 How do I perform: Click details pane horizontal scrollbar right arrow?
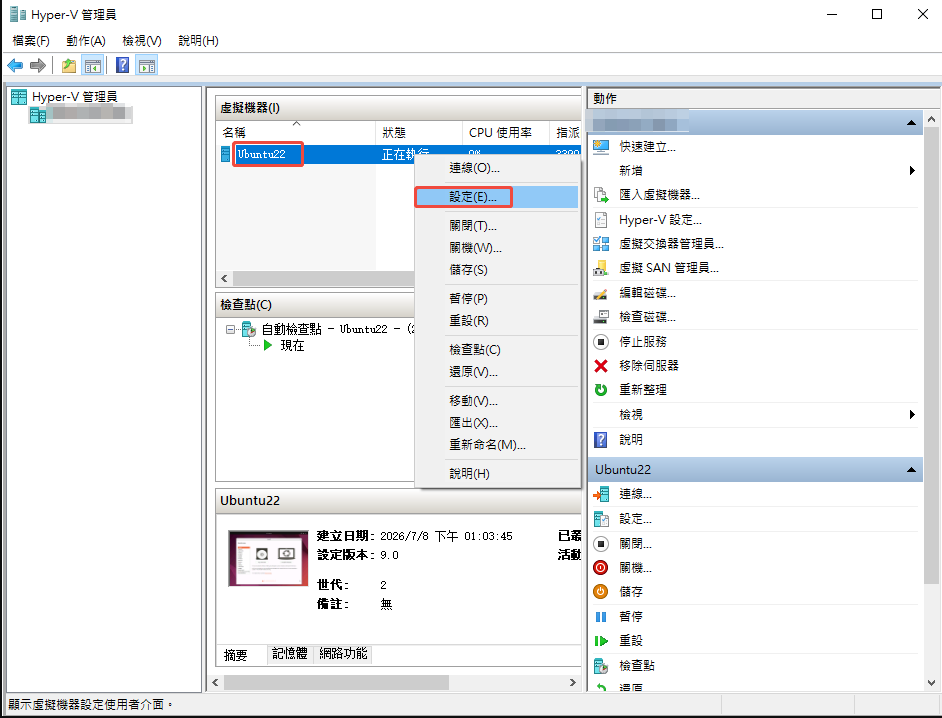(x=573, y=683)
